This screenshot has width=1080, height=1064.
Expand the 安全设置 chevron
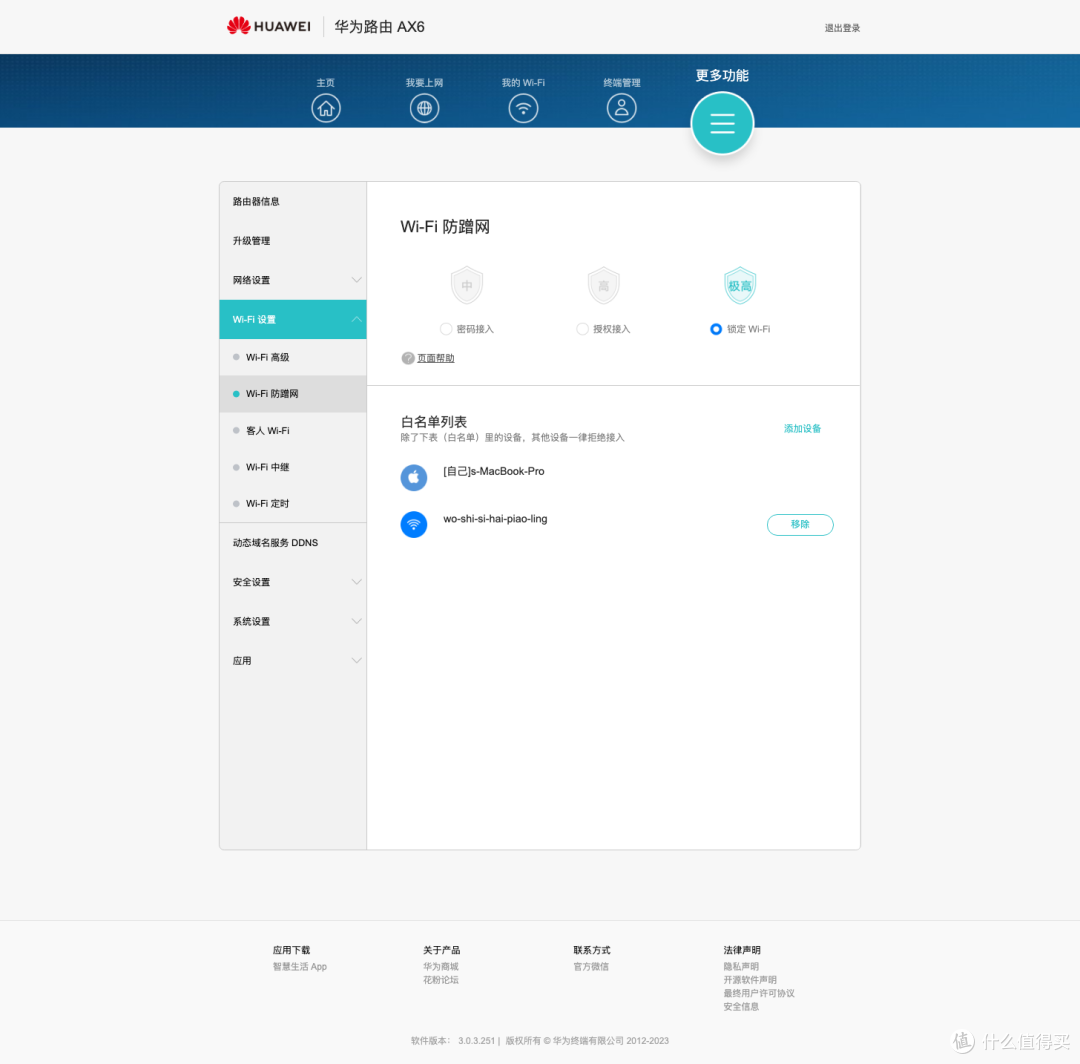tap(356, 582)
